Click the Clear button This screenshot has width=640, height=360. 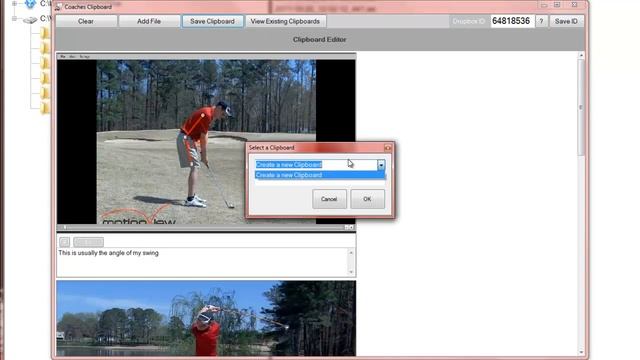86,21
